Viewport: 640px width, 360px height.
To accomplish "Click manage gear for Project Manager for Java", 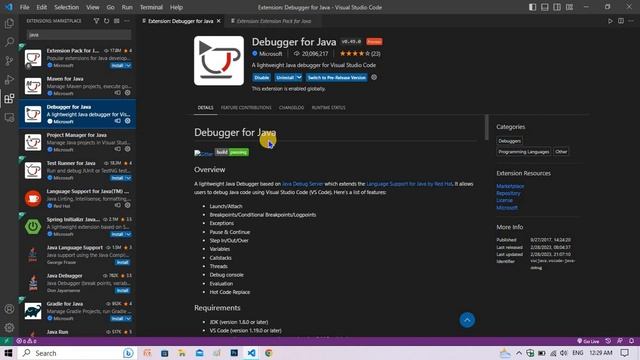I will (128, 149).
